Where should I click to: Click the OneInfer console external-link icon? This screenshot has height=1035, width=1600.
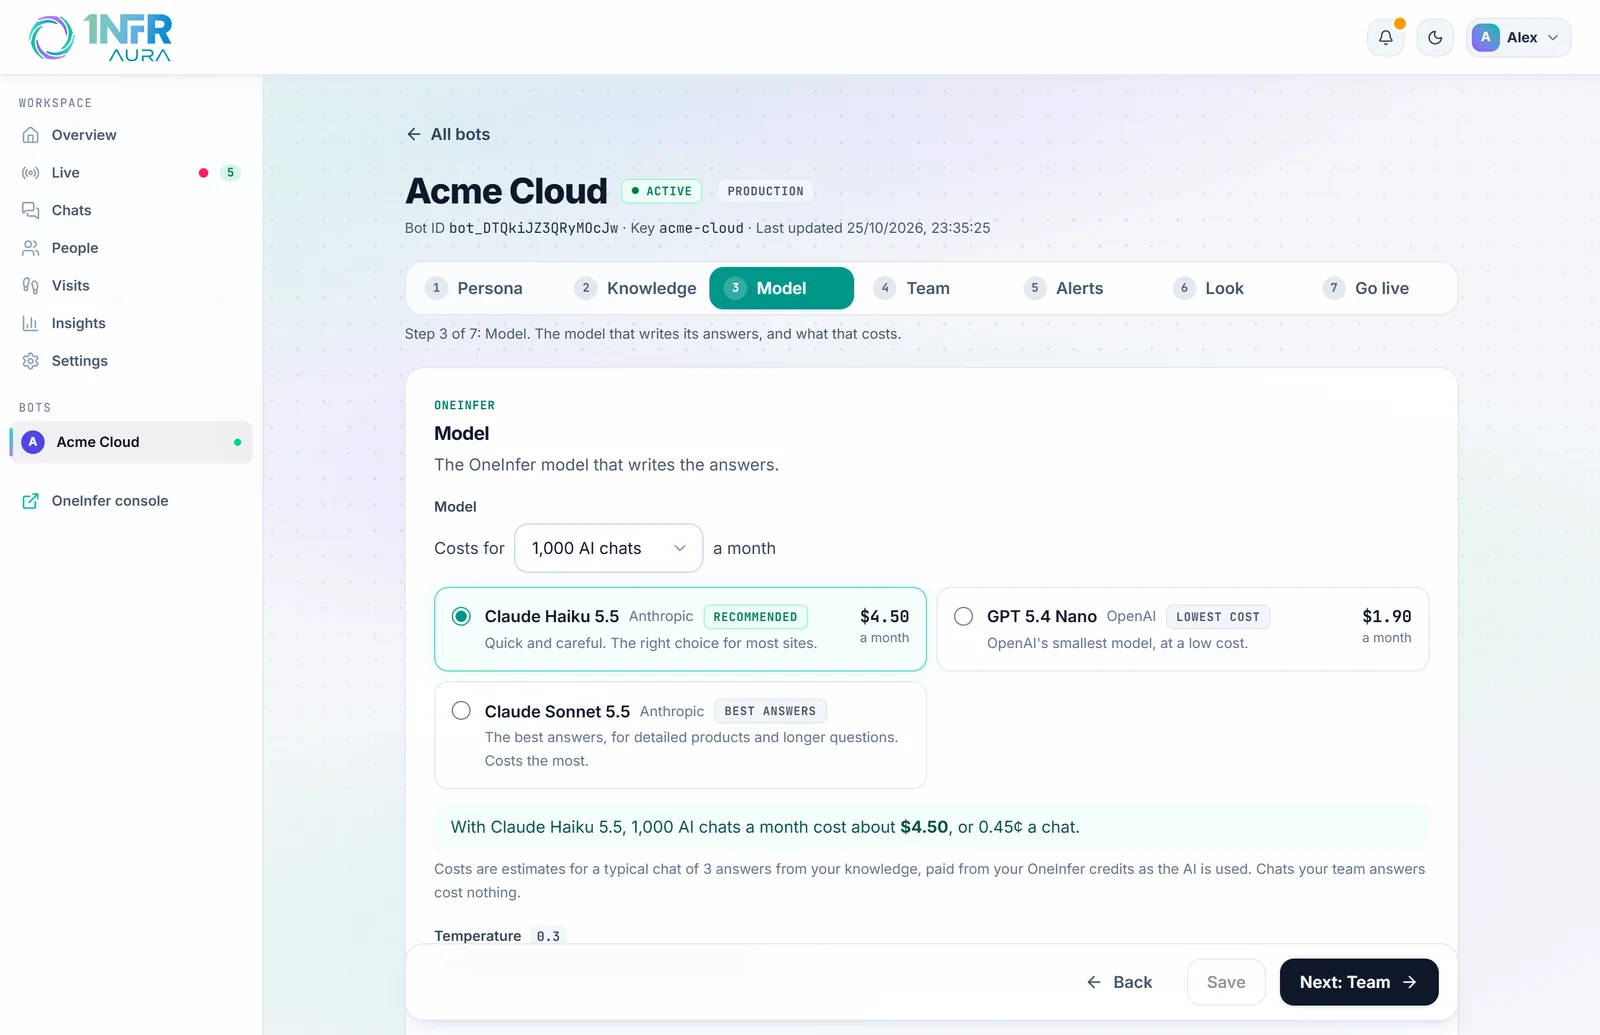pos(31,501)
